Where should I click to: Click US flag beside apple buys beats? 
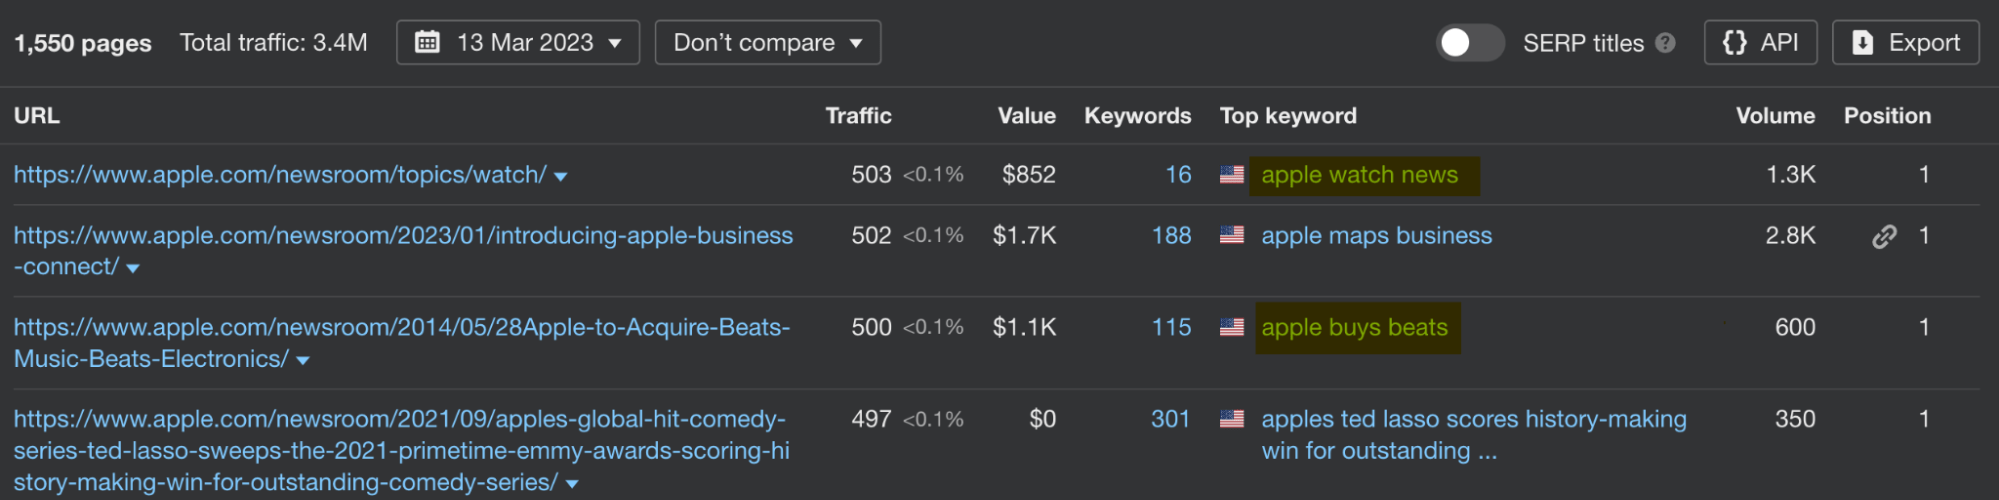[x=1232, y=327]
